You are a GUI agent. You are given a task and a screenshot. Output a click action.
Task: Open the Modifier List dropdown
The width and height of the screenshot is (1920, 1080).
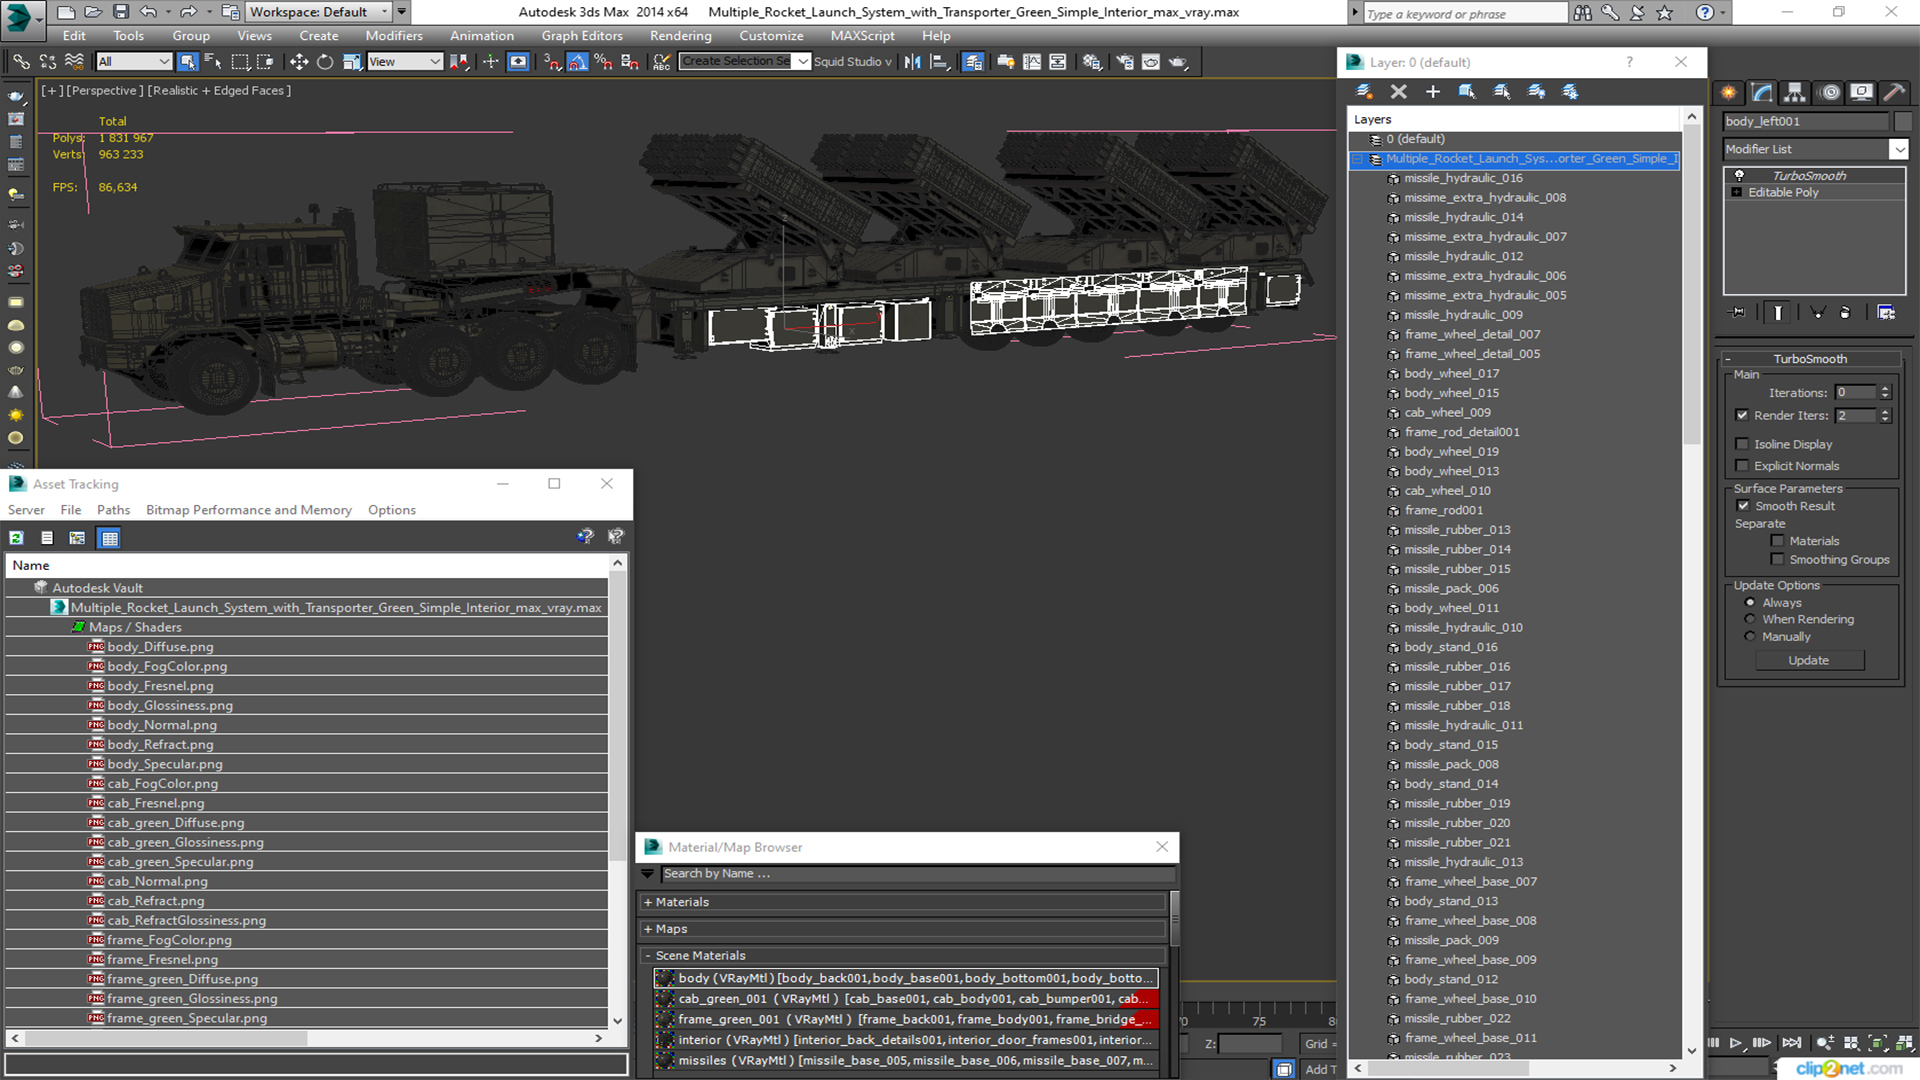click(1898, 149)
